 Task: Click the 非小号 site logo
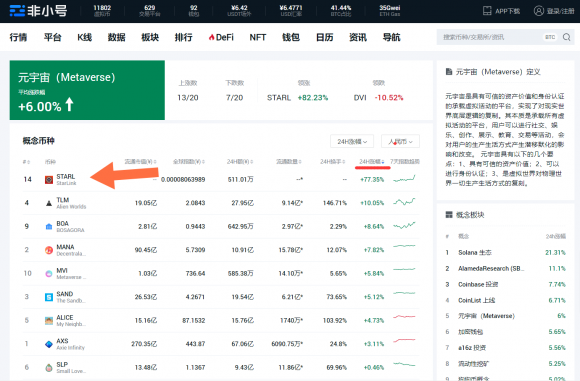pyautogui.click(x=38, y=11)
